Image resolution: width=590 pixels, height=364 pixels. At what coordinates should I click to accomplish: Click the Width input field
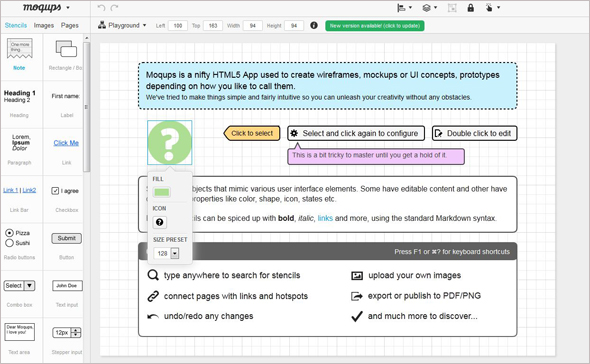tap(252, 26)
